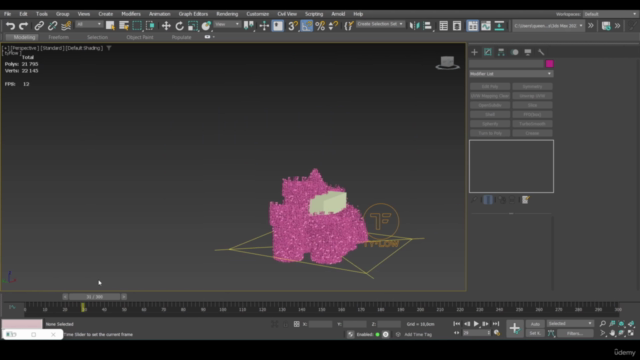Open the project path dropdown

pos(548,26)
